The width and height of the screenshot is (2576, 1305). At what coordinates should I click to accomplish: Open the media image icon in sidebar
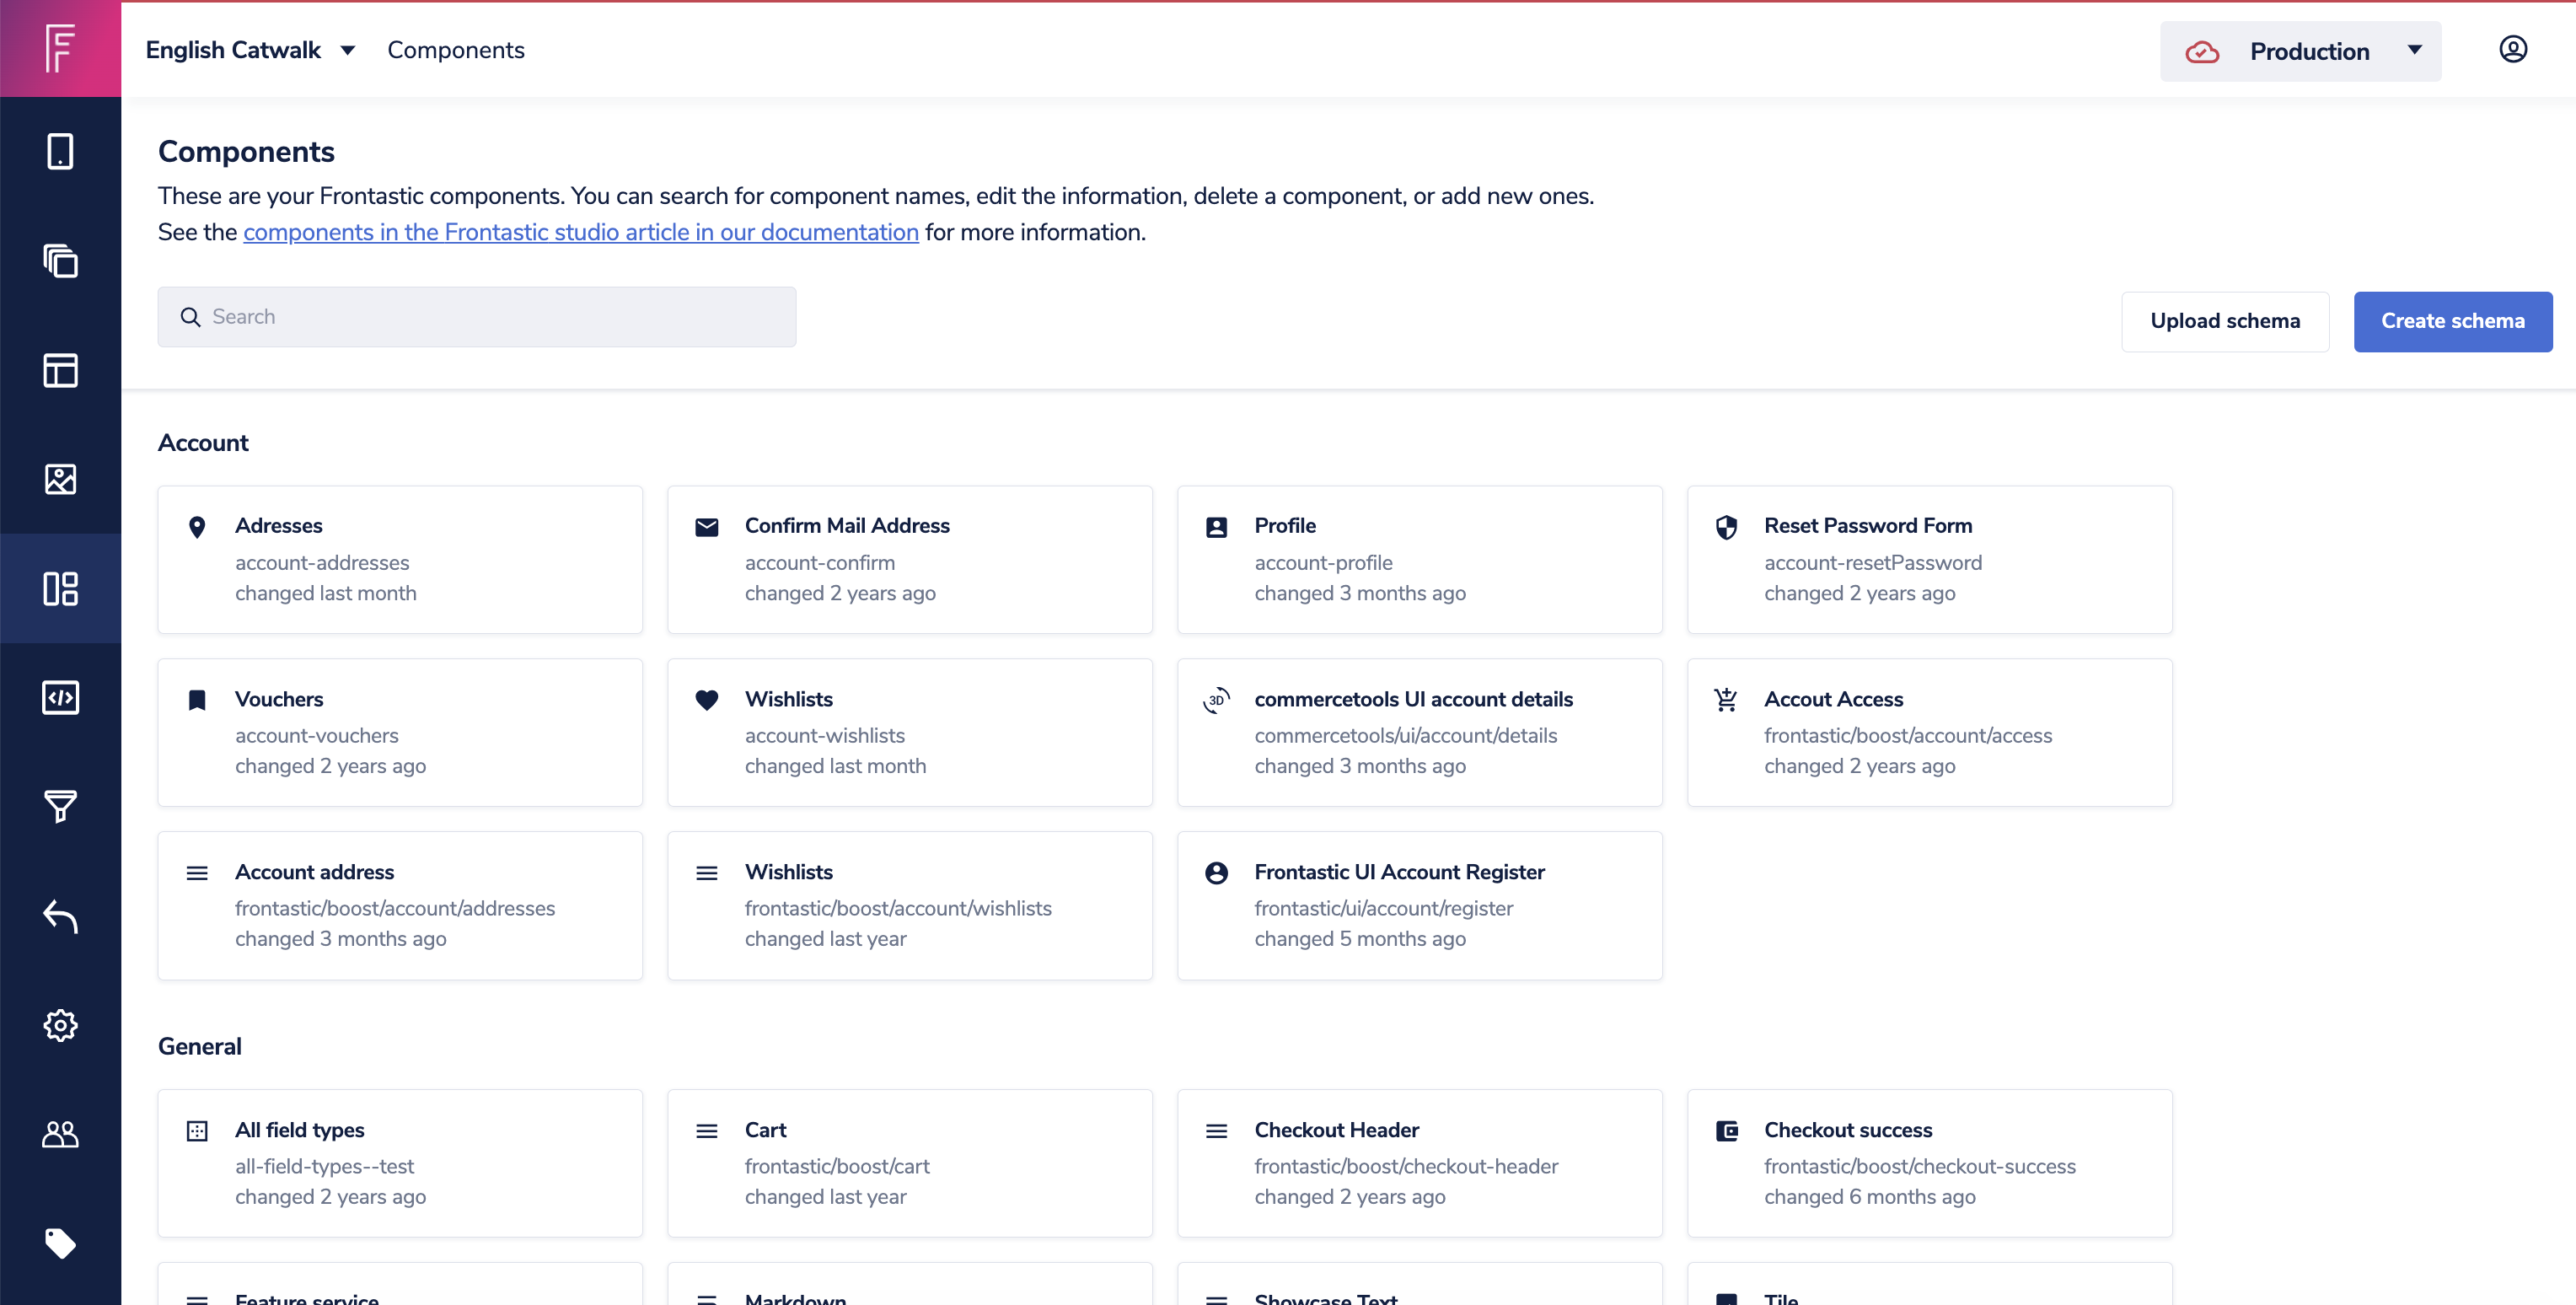click(x=60, y=479)
